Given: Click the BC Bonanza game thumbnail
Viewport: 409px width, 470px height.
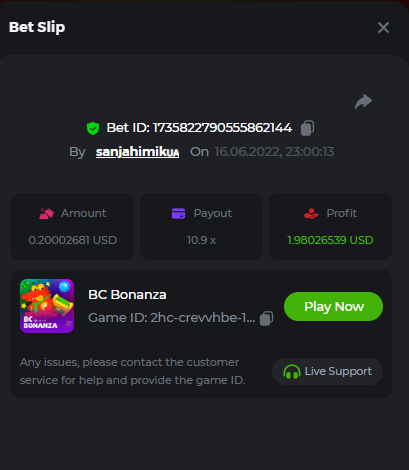Looking at the screenshot, I should 47,306.
